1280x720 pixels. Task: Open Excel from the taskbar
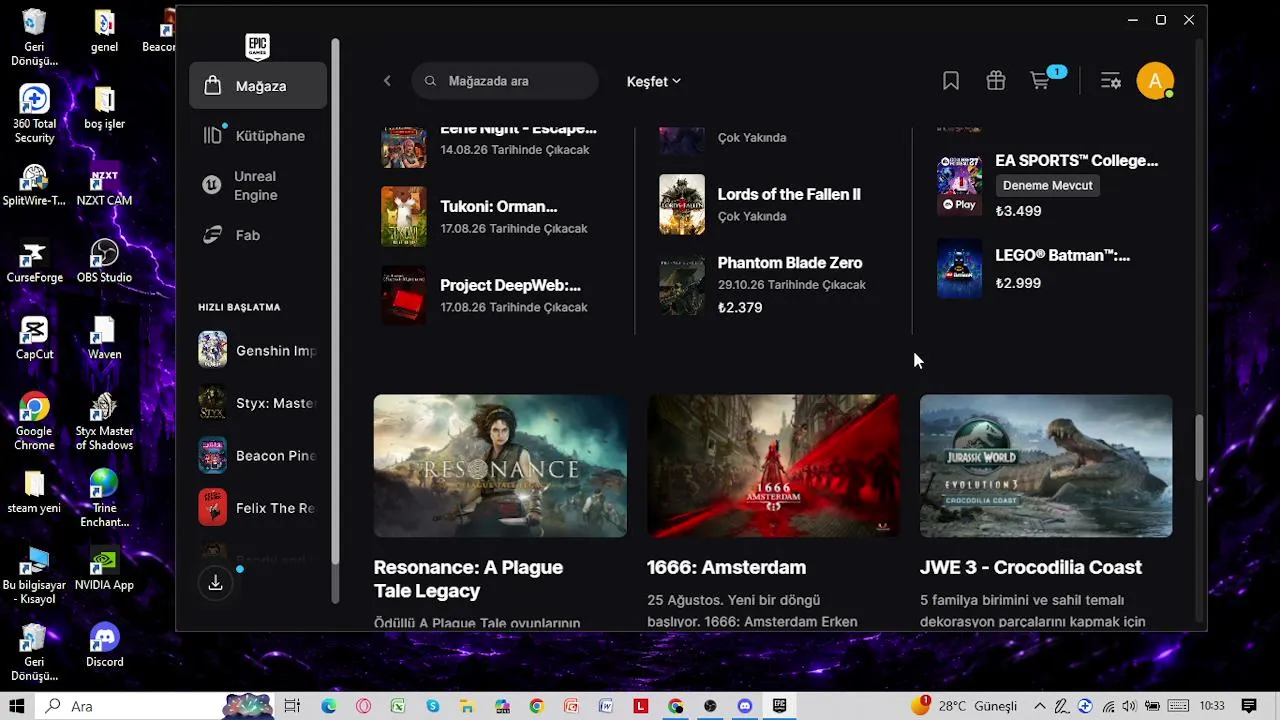pyautogui.click(x=398, y=706)
